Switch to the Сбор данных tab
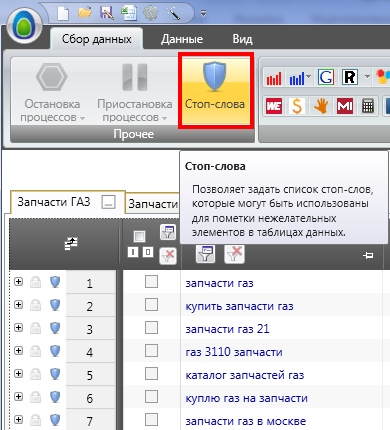This screenshot has width=390, height=430. pyautogui.click(x=97, y=39)
